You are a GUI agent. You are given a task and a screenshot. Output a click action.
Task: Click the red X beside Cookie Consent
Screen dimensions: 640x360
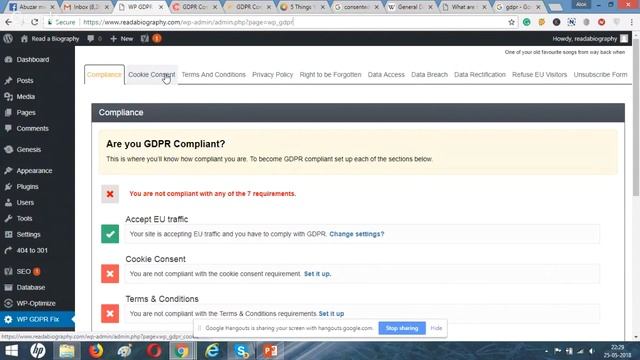(110, 274)
